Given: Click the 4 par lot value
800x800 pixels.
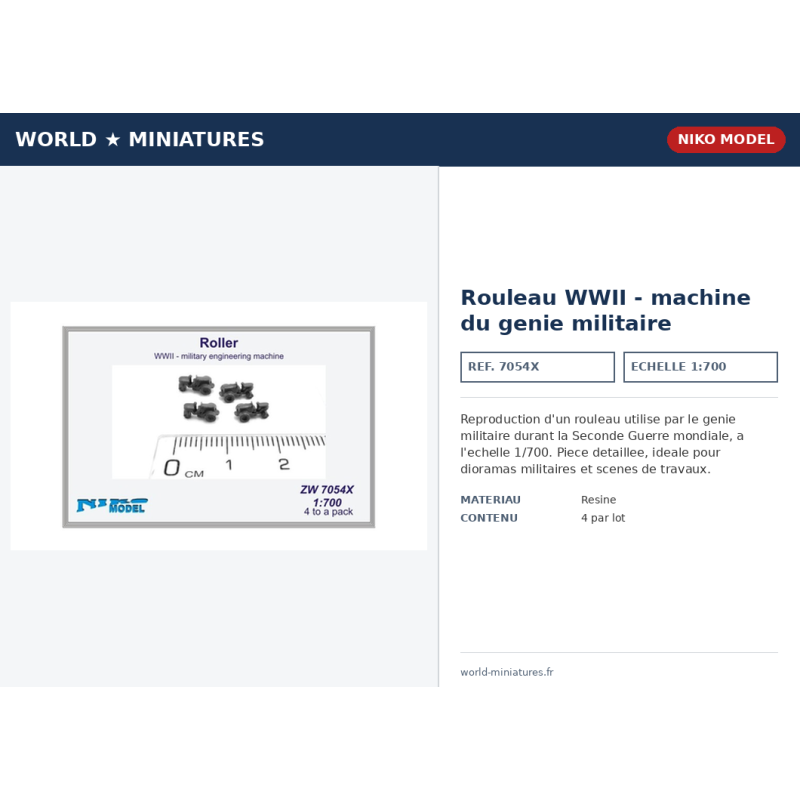Looking at the screenshot, I should click(x=603, y=518).
